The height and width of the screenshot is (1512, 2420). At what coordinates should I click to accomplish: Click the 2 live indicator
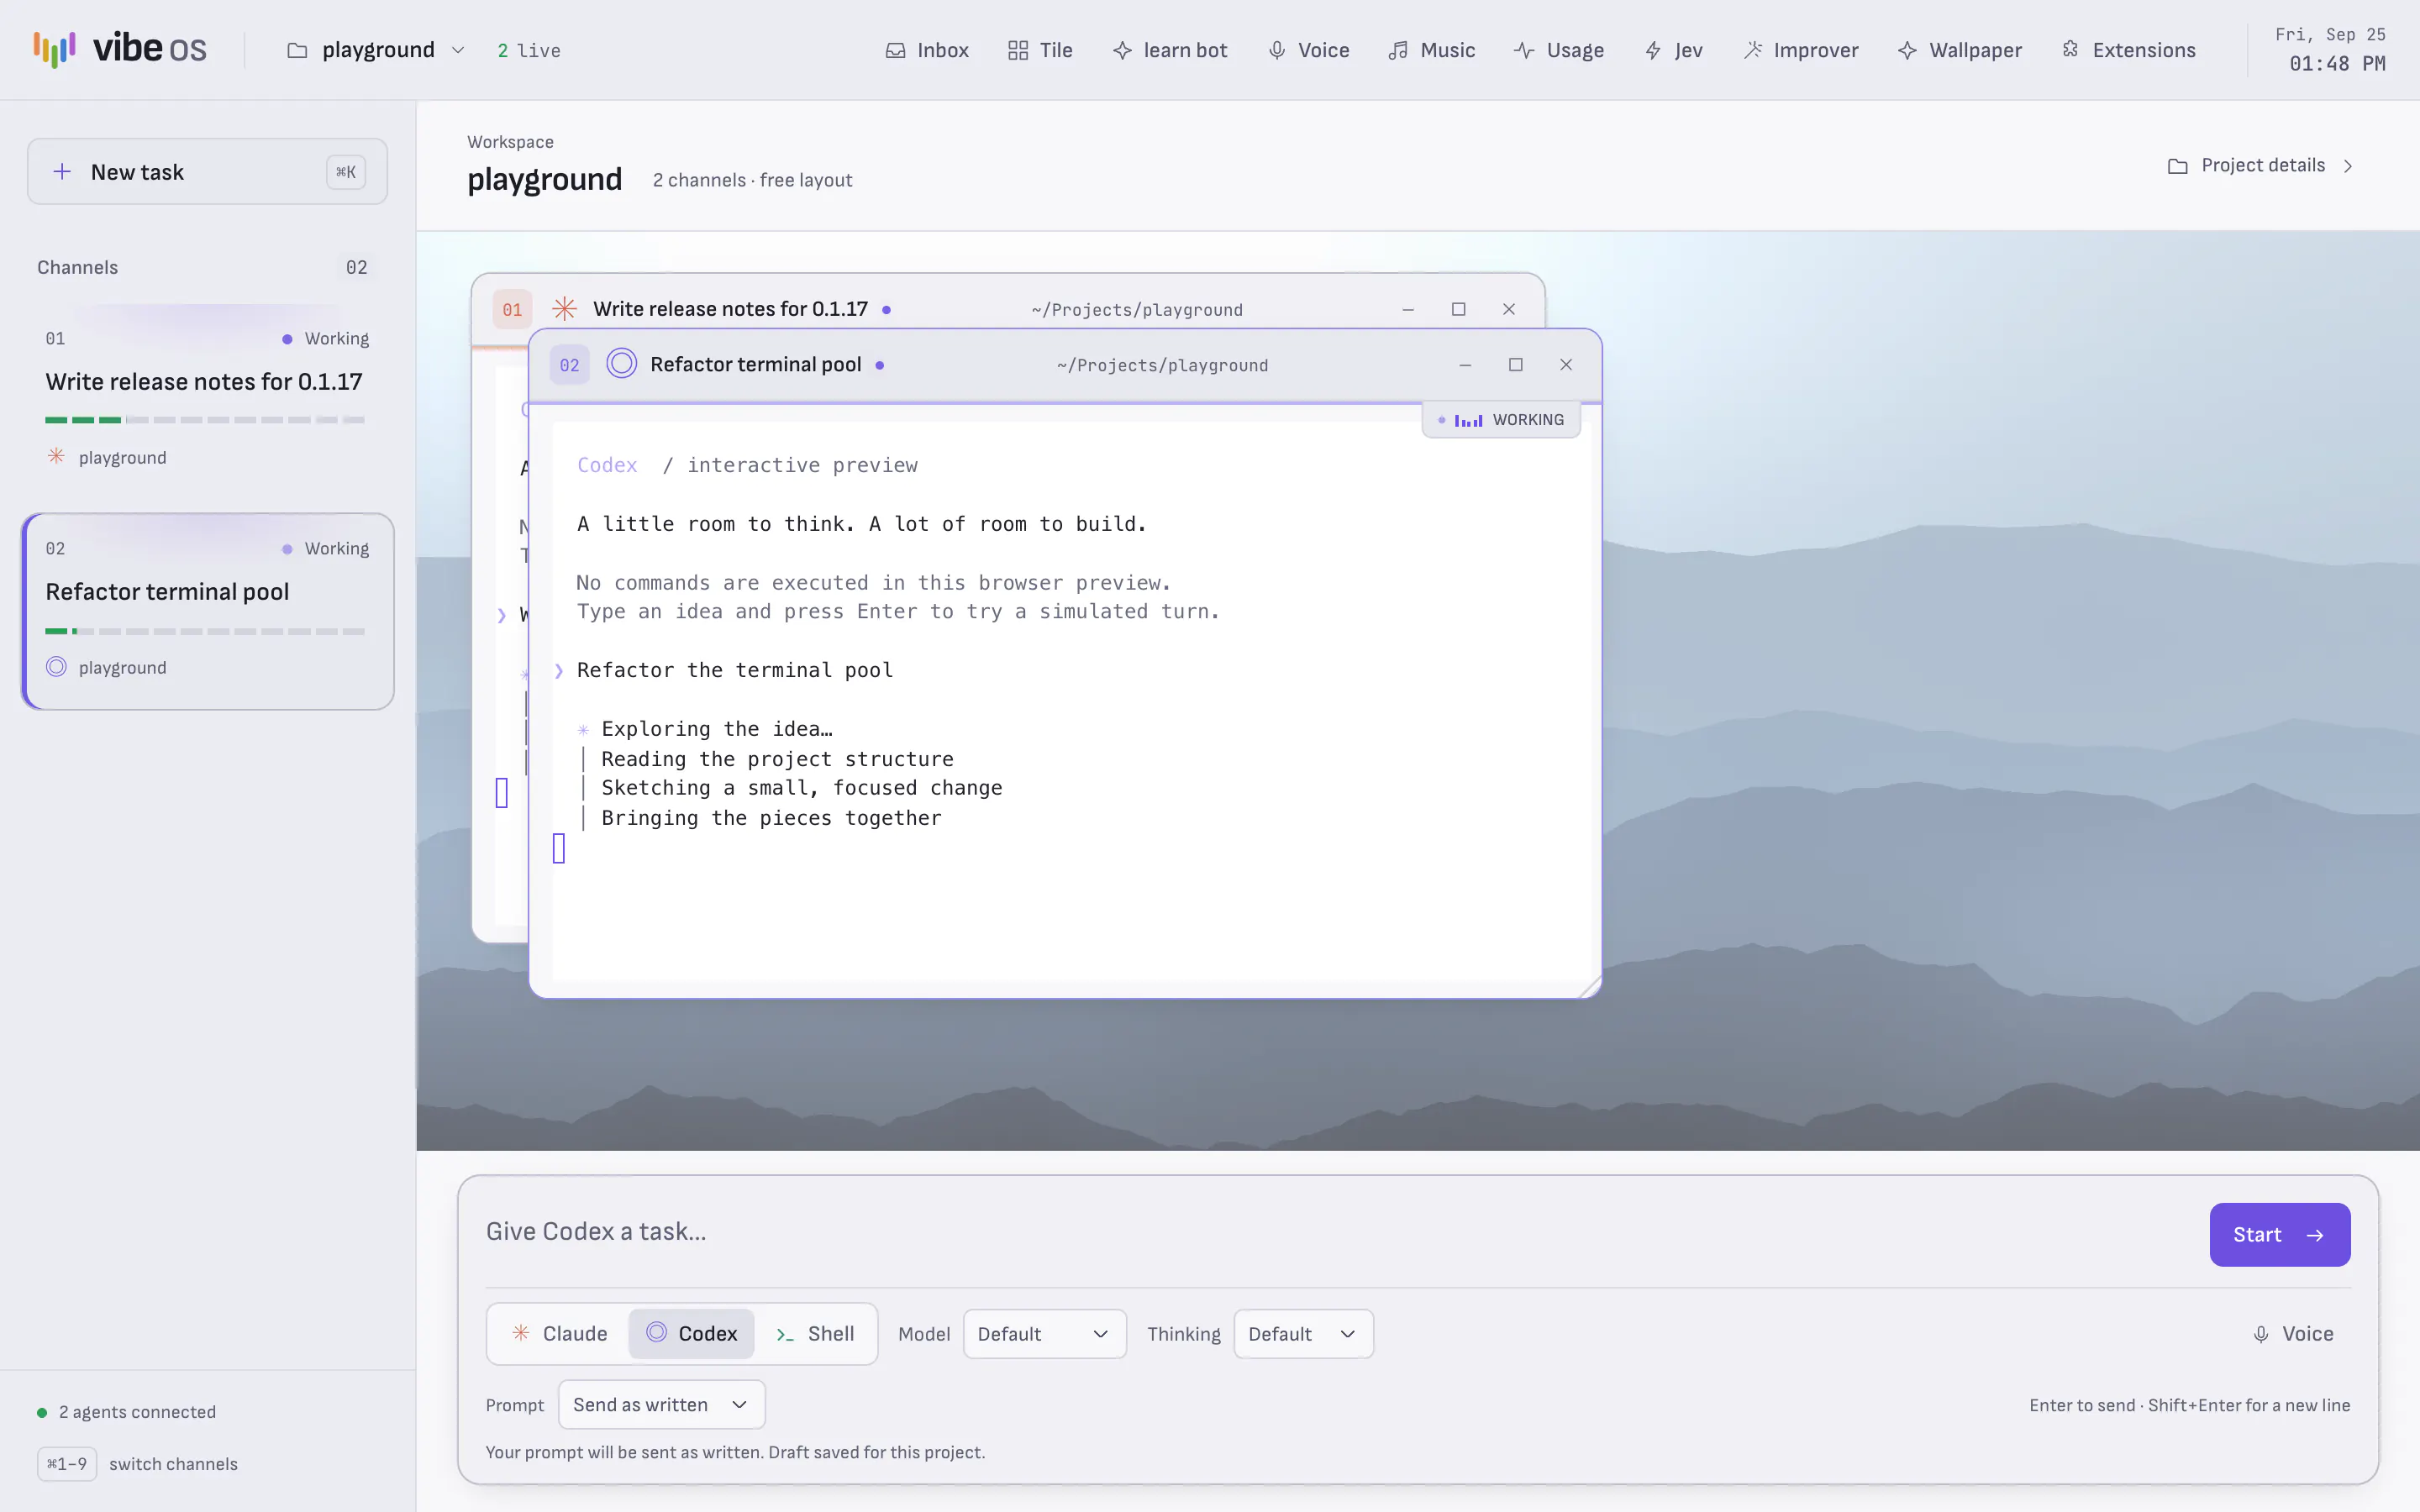tap(529, 50)
